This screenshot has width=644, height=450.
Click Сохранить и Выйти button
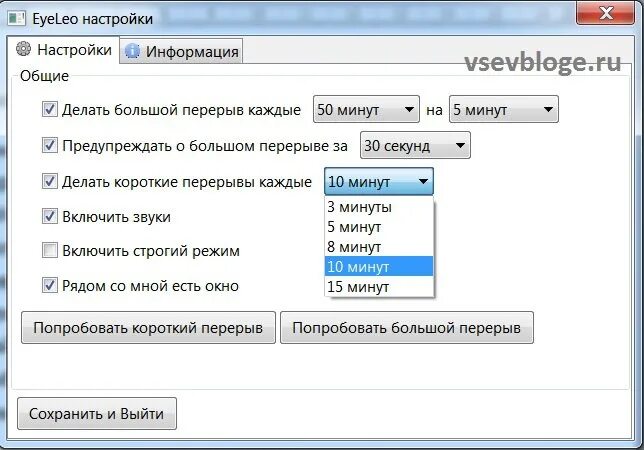point(97,413)
